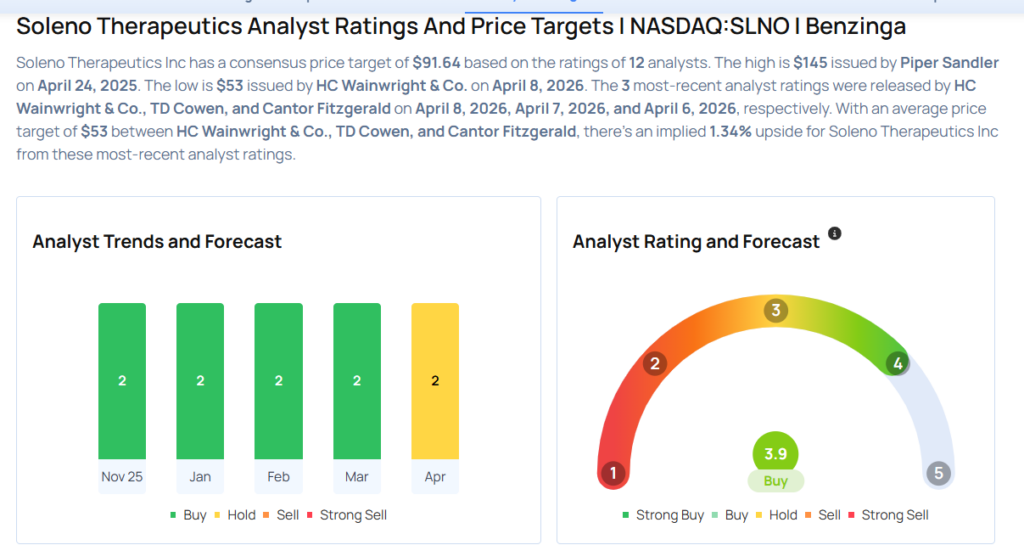The width and height of the screenshot is (1024, 545).
Task: Click the gauge marker numbered 2
Action: pos(655,363)
